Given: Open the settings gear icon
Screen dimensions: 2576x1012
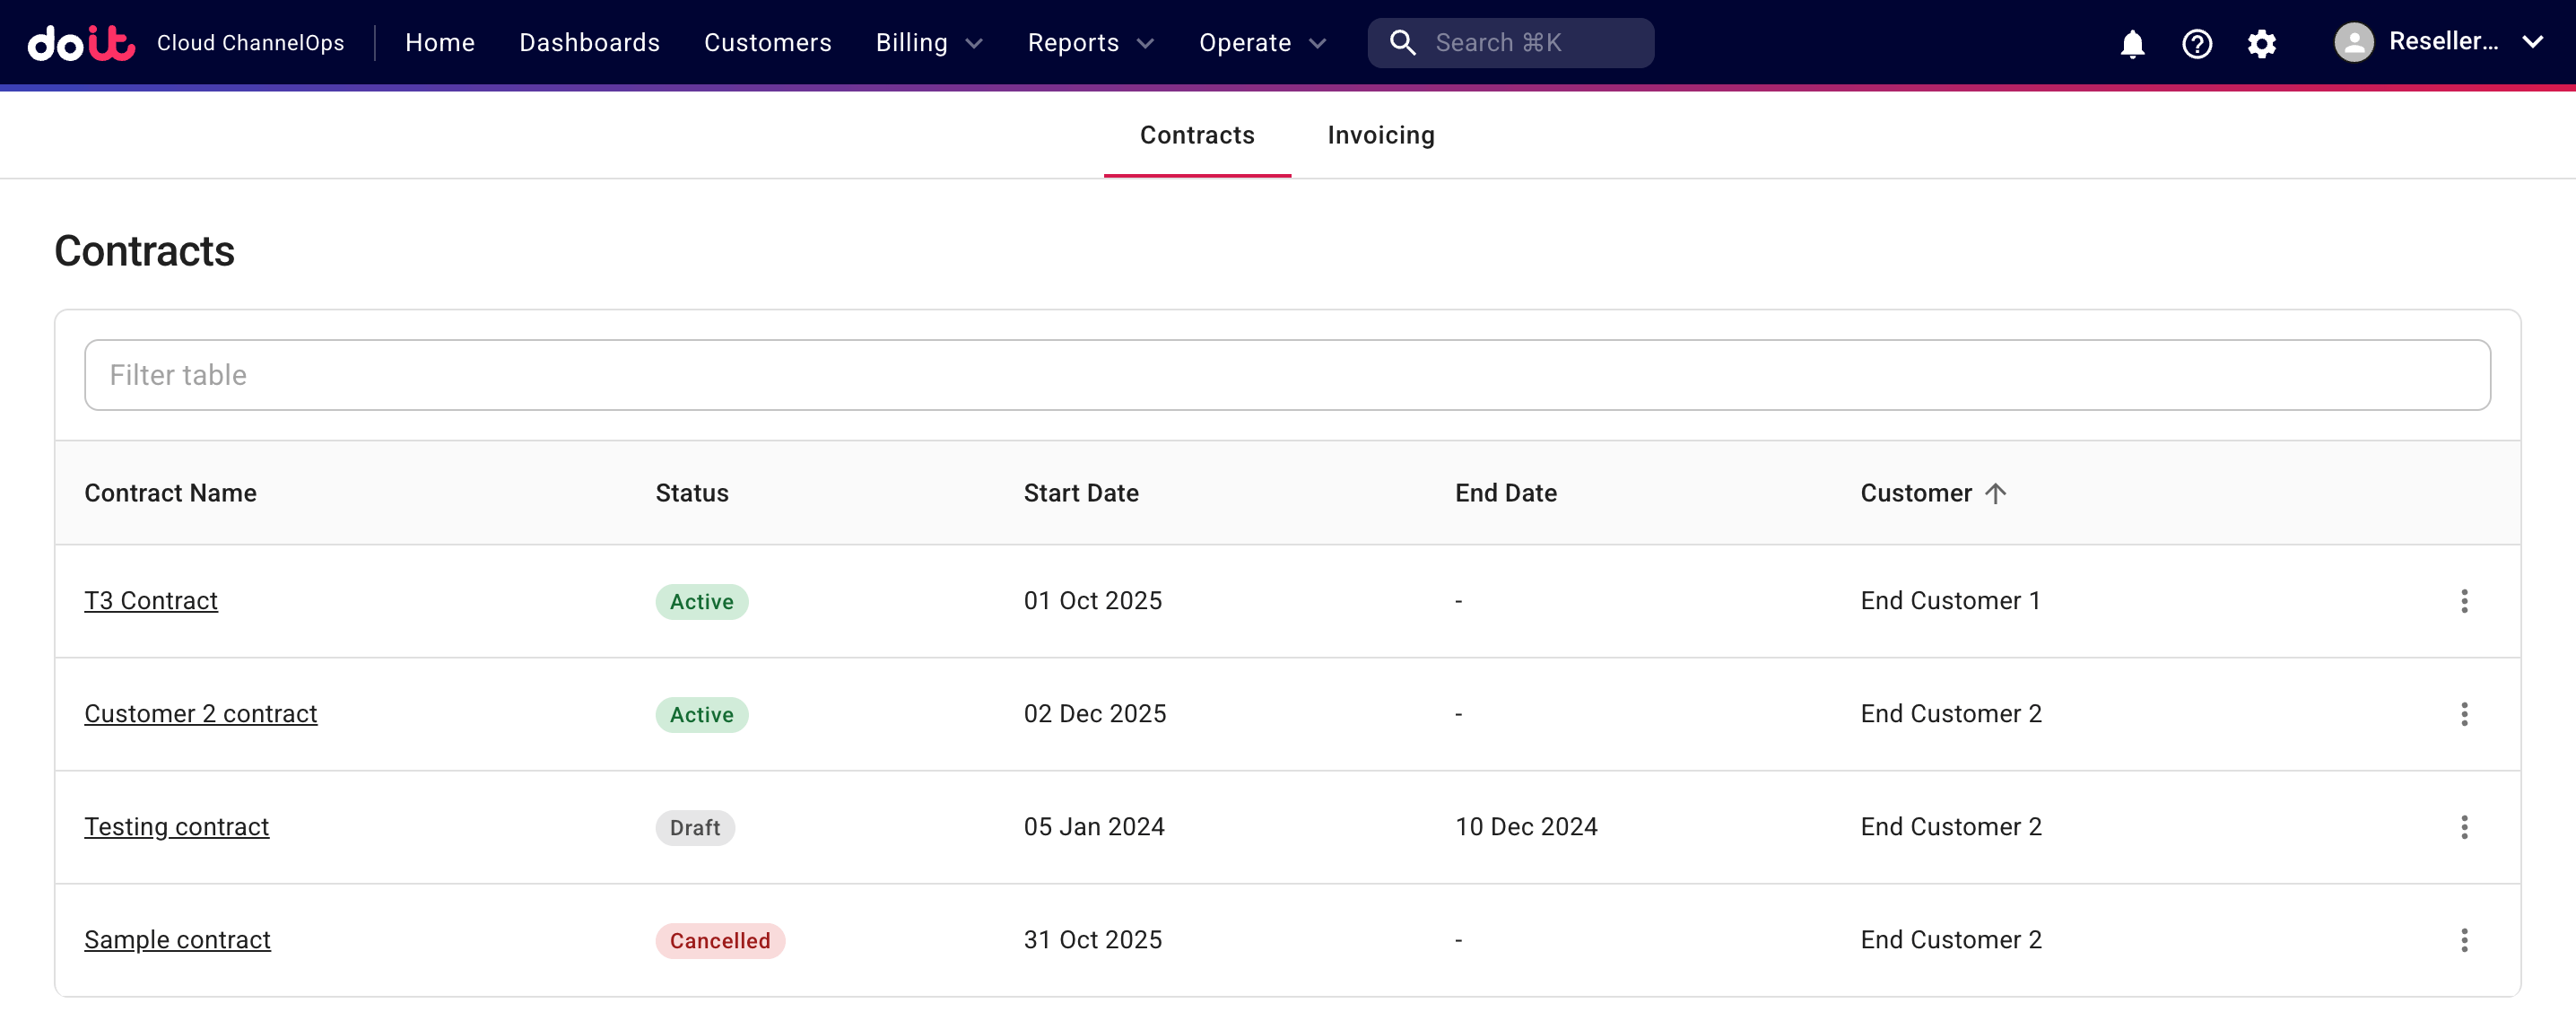Looking at the screenshot, I should (x=2261, y=43).
